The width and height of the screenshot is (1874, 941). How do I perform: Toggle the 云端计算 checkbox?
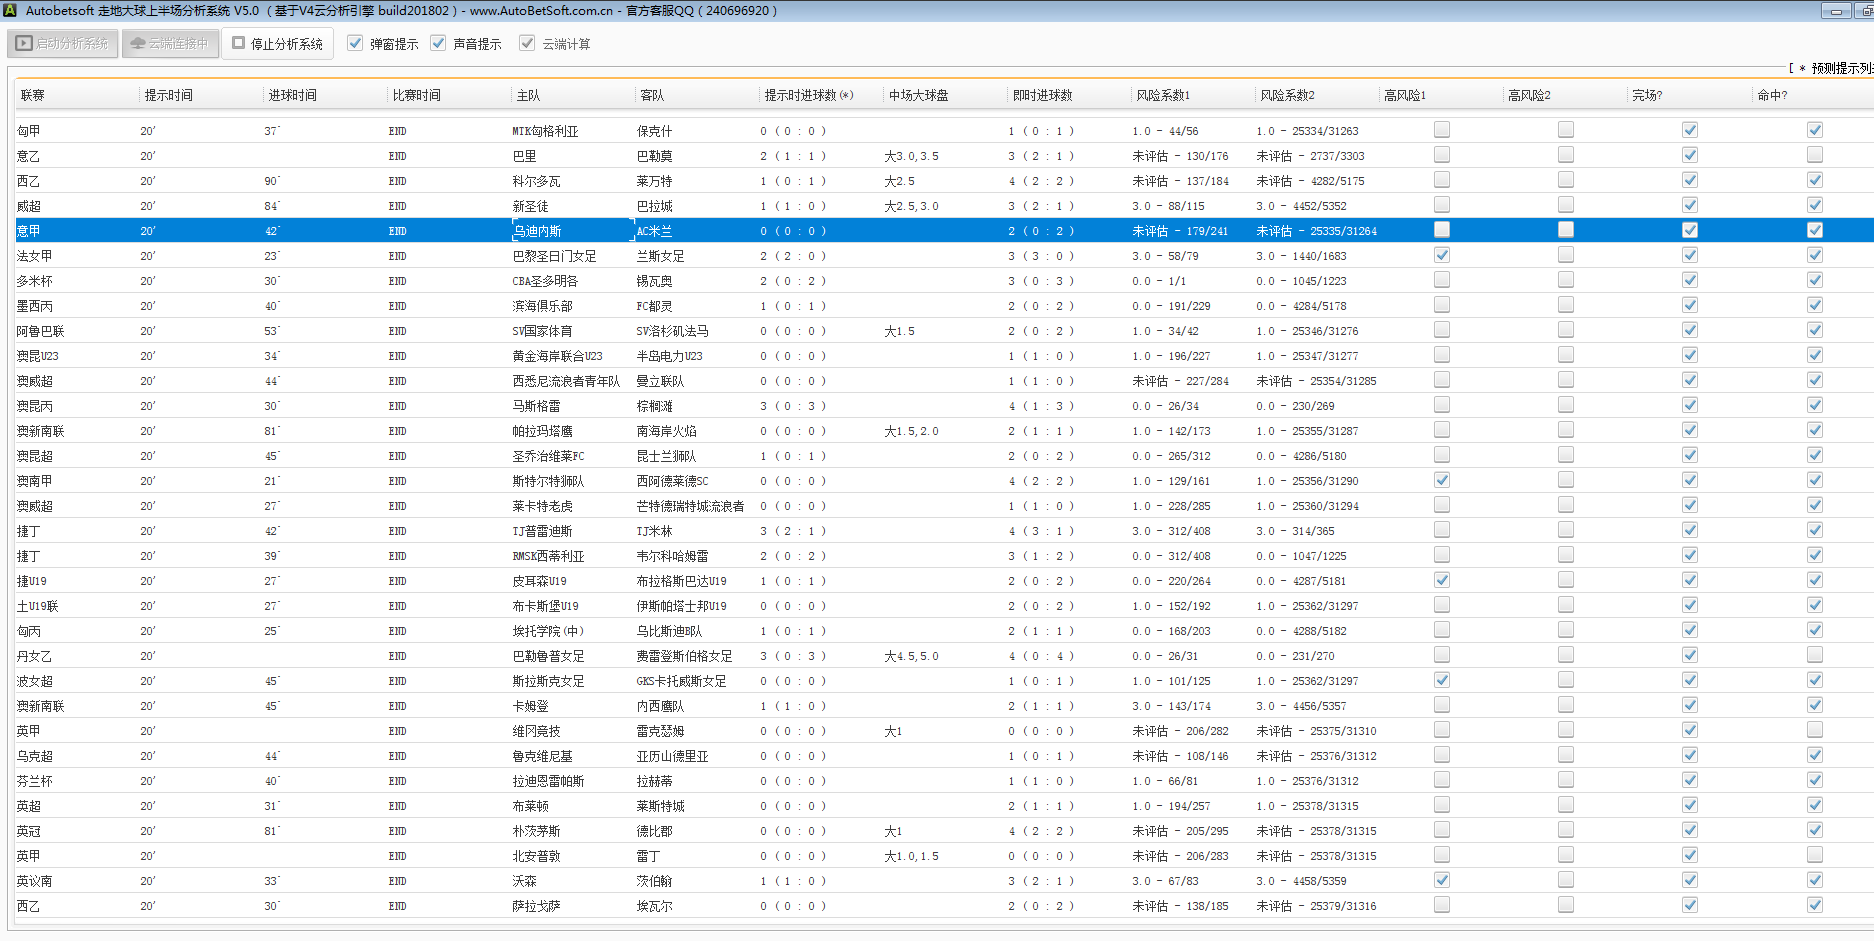coord(527,44)
